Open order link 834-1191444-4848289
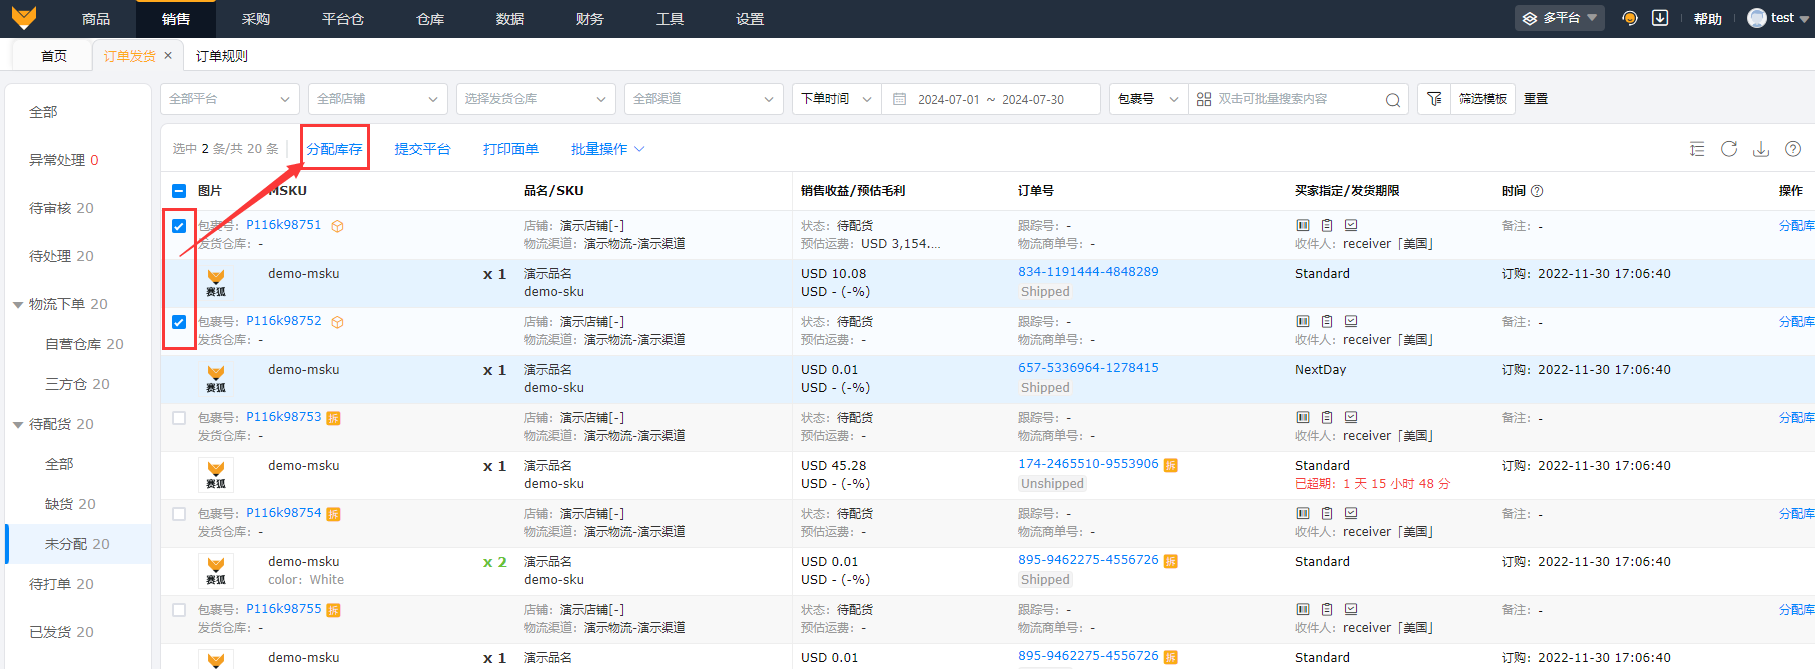This screenshot has width=1815, height=669. [x=1088, y=272]
